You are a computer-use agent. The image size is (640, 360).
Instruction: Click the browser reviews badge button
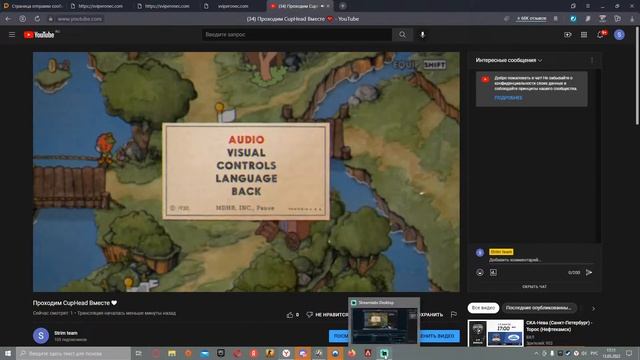click(x=531, y=19)
